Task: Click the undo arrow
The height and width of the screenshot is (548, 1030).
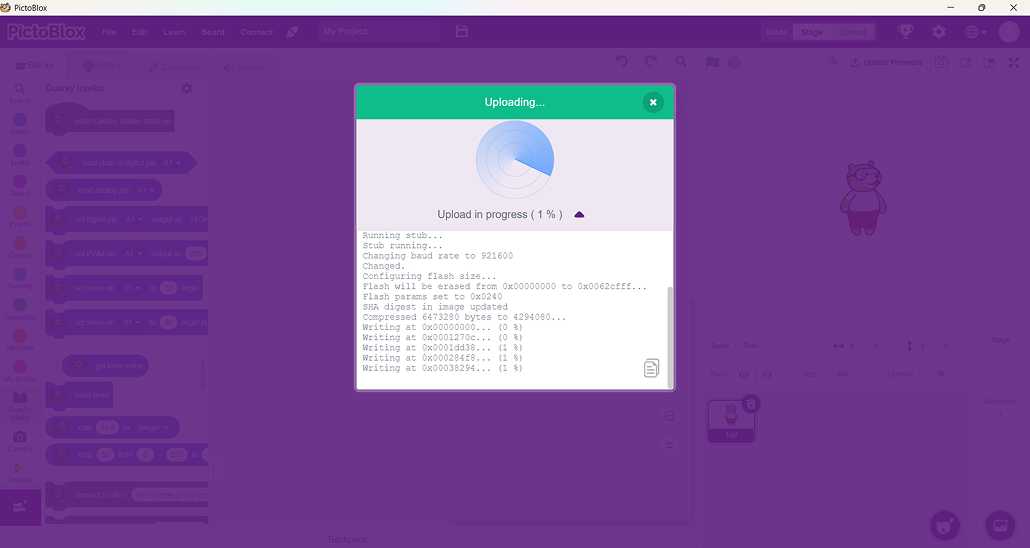Action: pyautogui.click(x=621, y=62)
